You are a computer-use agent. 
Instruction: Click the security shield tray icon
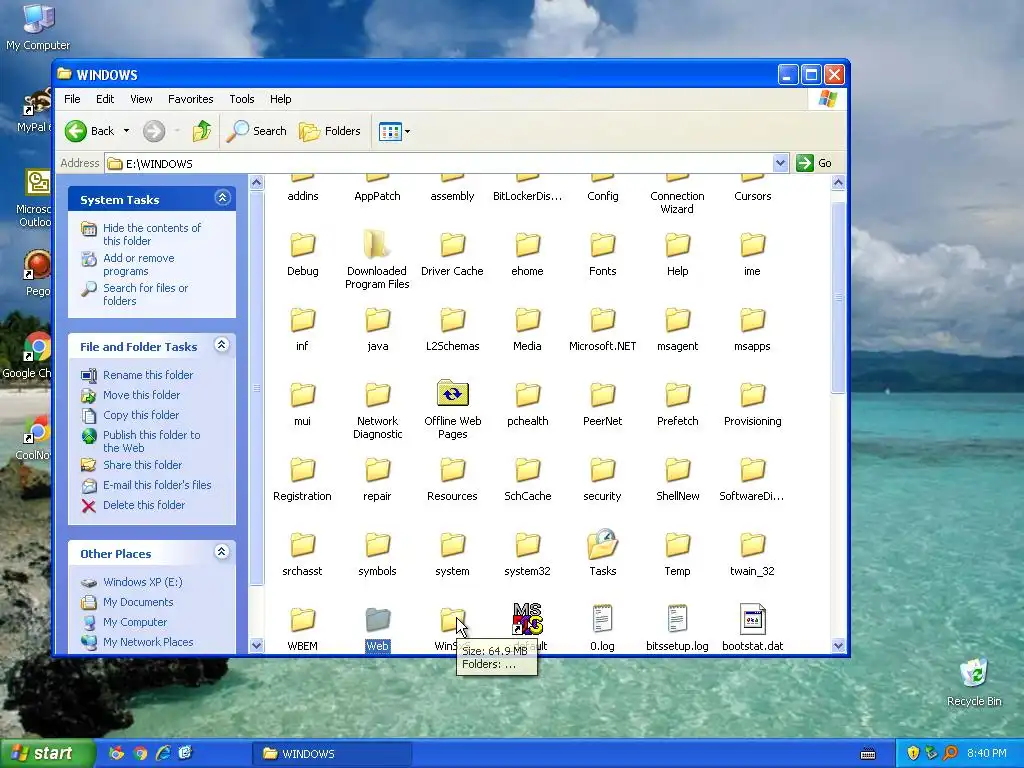[913, 754]
